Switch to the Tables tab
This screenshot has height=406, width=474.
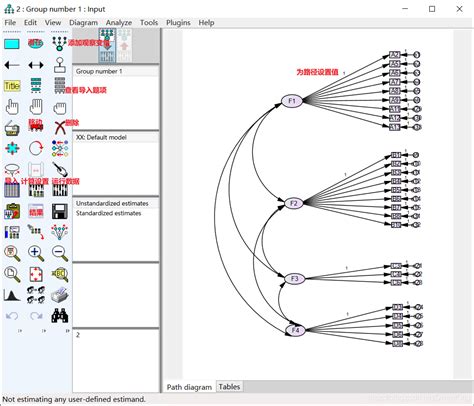229,387
